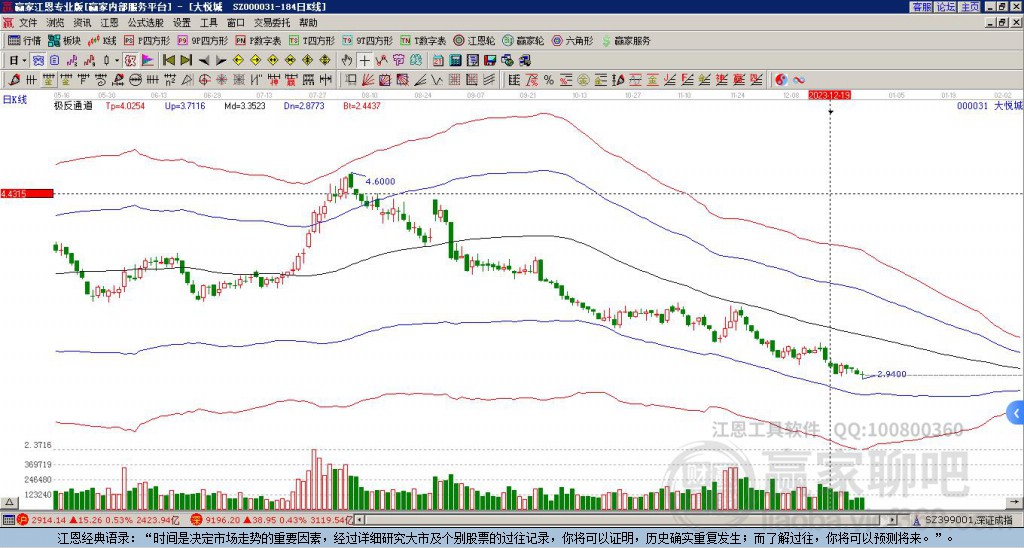Viewport: 1024px width, 548px height.
Task: Open the T数字表 number table
Action: click(x=423, y=40)
